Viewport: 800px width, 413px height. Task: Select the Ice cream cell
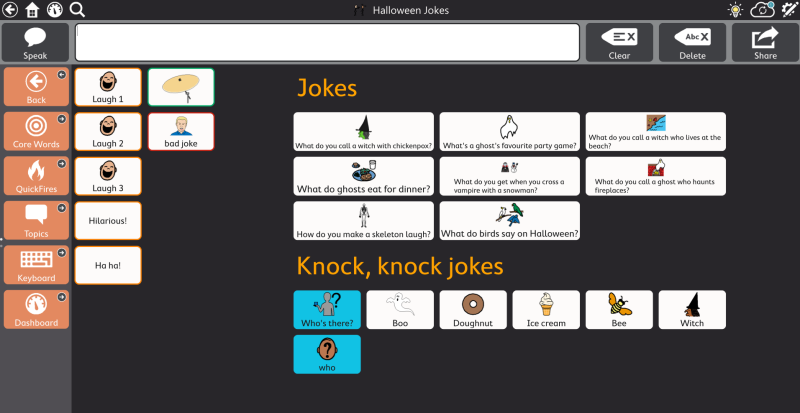pyautogui.click(x=546, y=309)
